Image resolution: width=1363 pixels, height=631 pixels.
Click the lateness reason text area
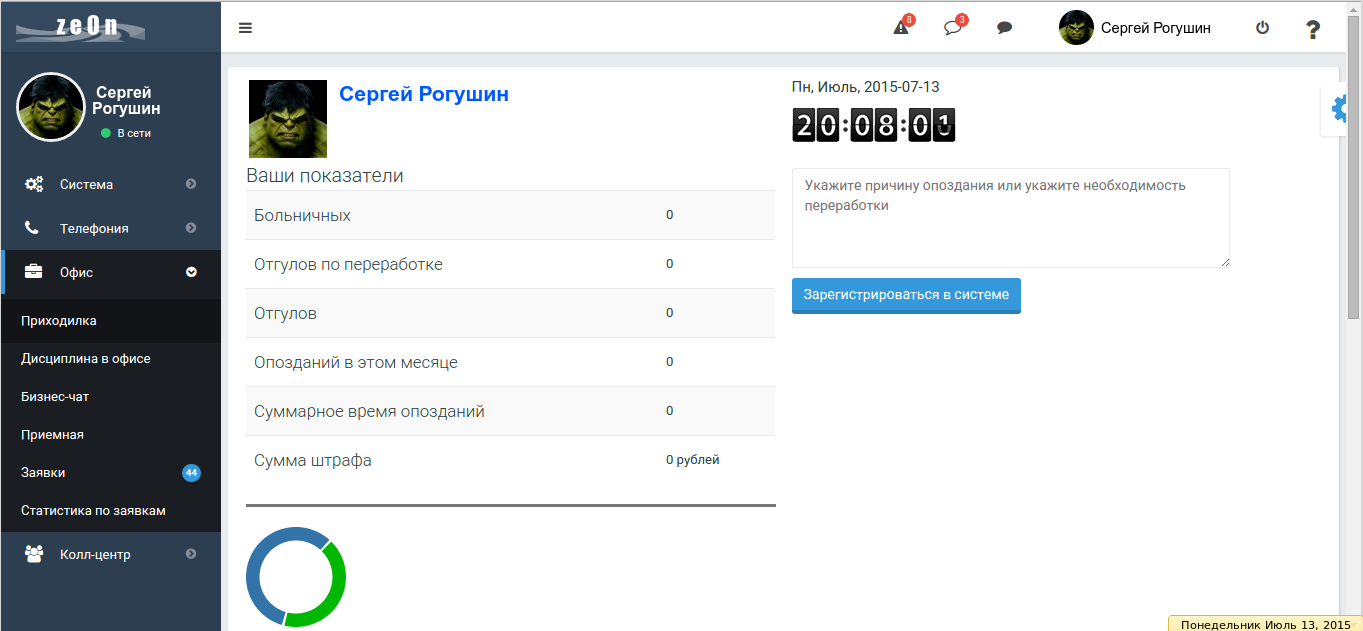pyautogui.click(x=1010, y=217)
